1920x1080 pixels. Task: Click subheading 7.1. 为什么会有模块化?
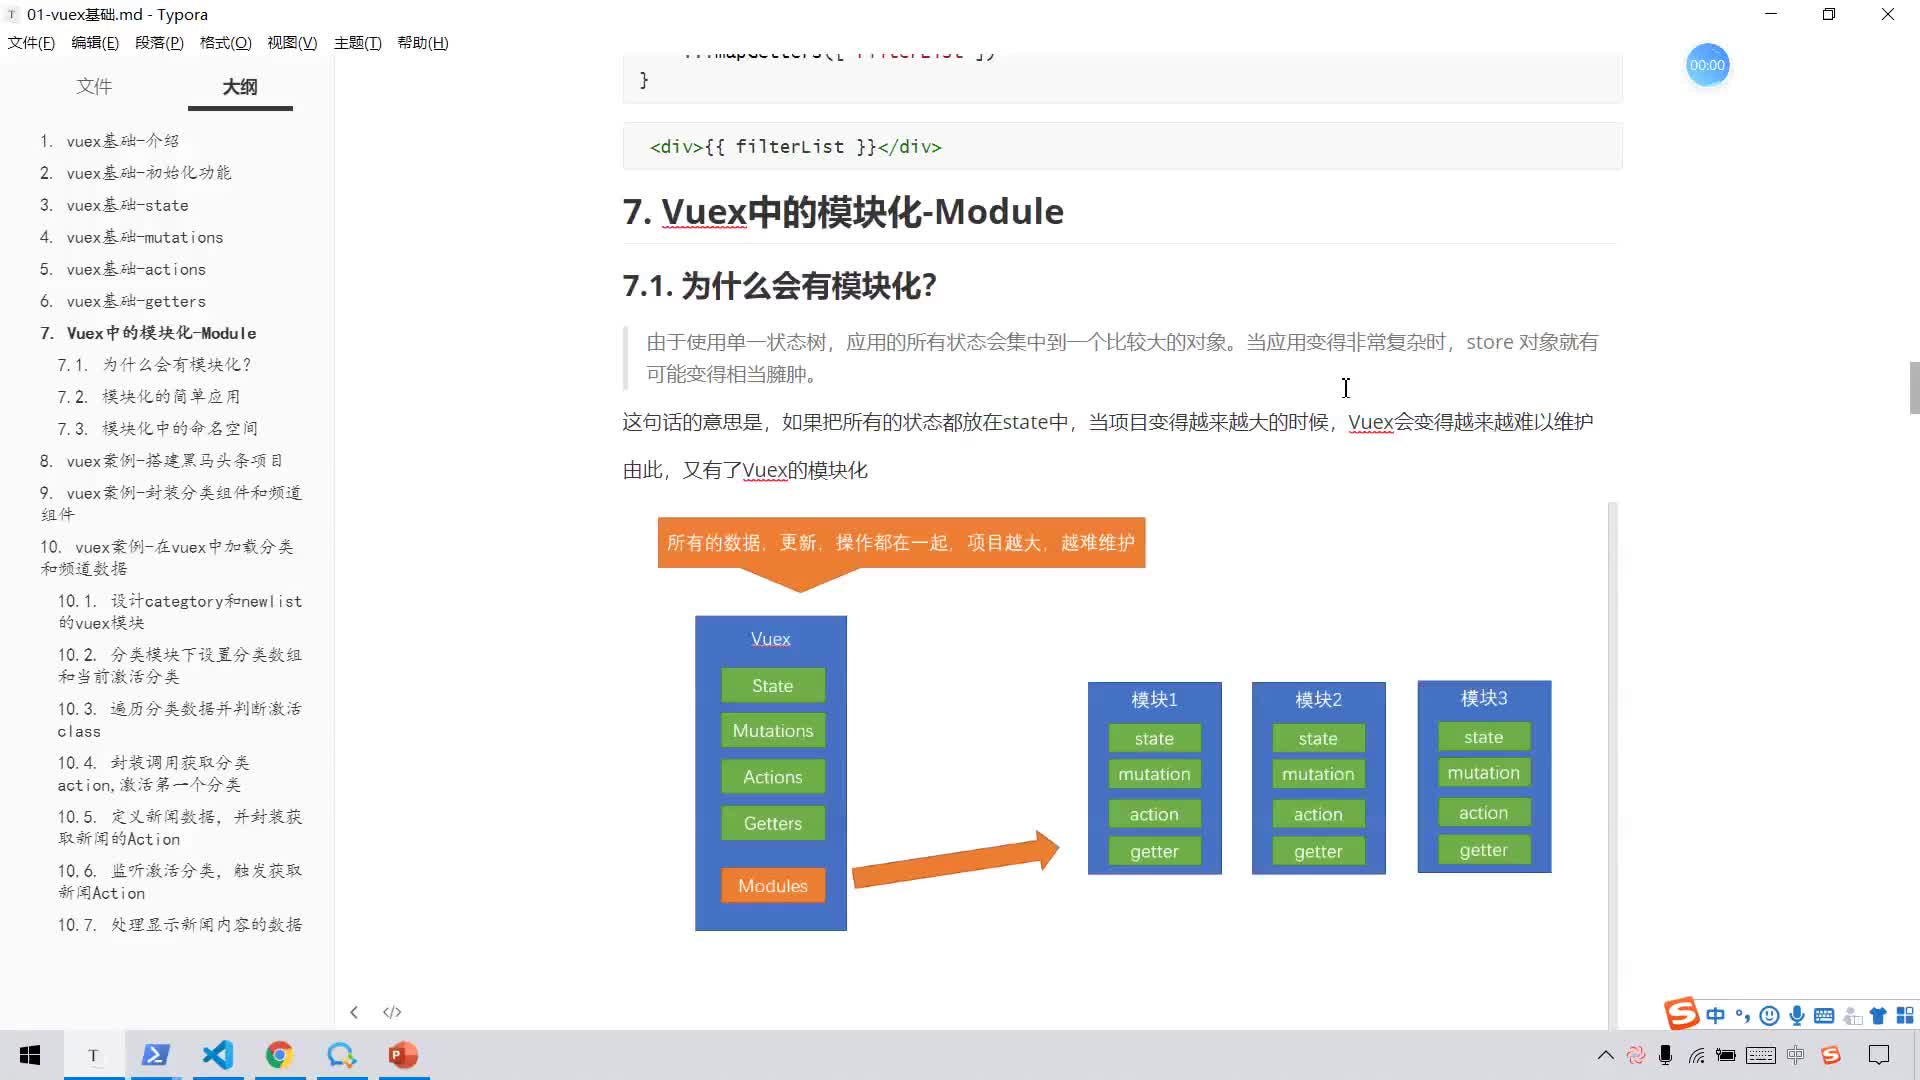click(779, 286)
